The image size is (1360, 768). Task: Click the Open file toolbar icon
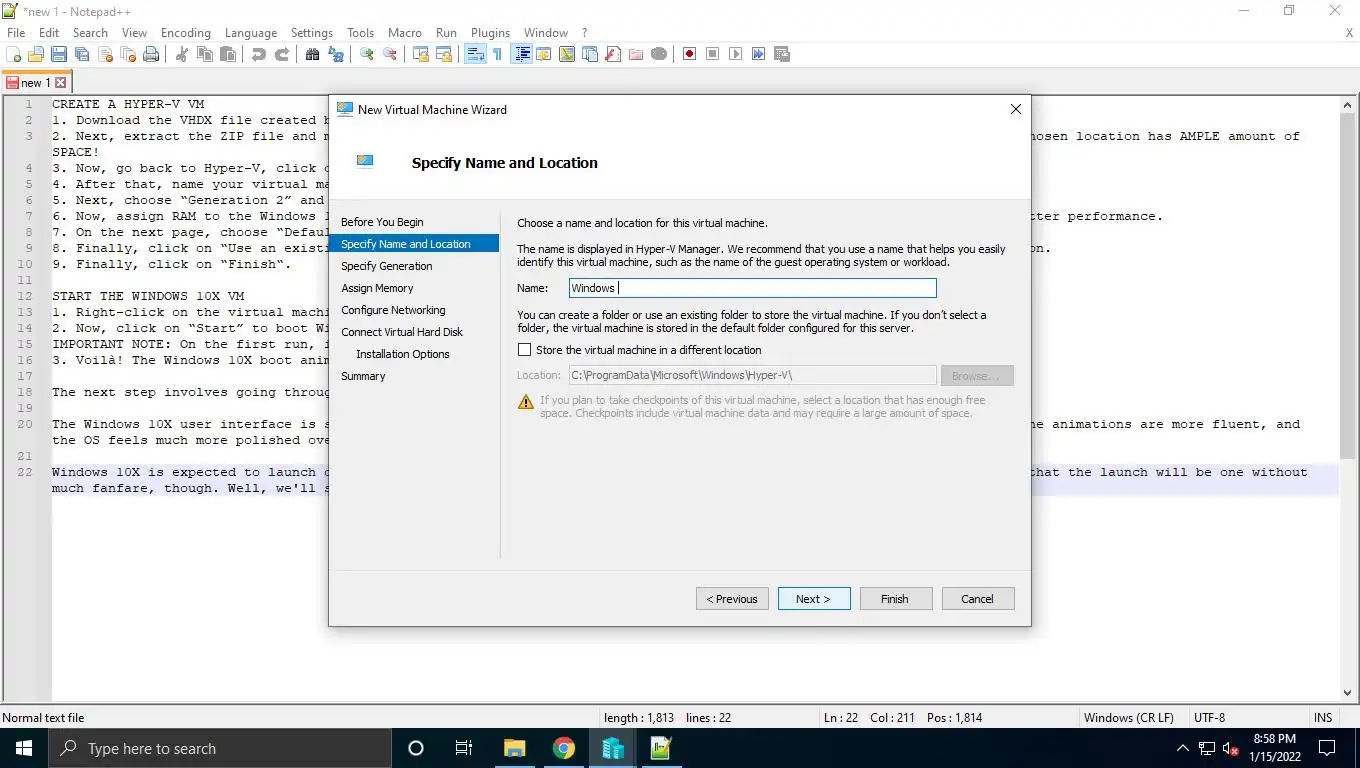tap(36, 54)
